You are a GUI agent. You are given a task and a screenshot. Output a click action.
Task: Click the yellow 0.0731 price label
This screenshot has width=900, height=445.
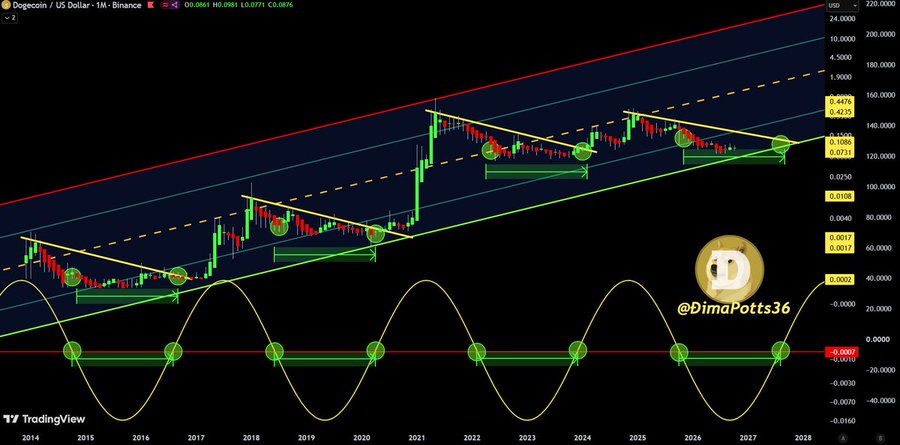[841, 152]
